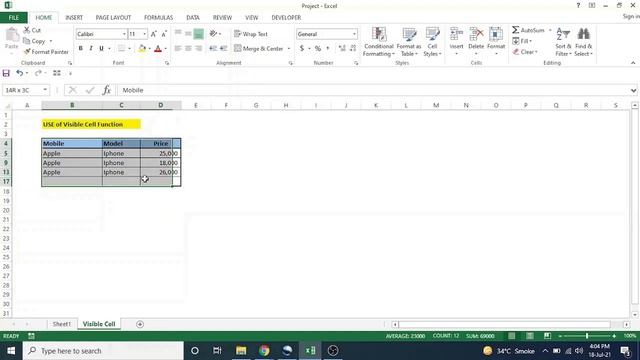Open the font color dropdown arrow

(165, 49)
